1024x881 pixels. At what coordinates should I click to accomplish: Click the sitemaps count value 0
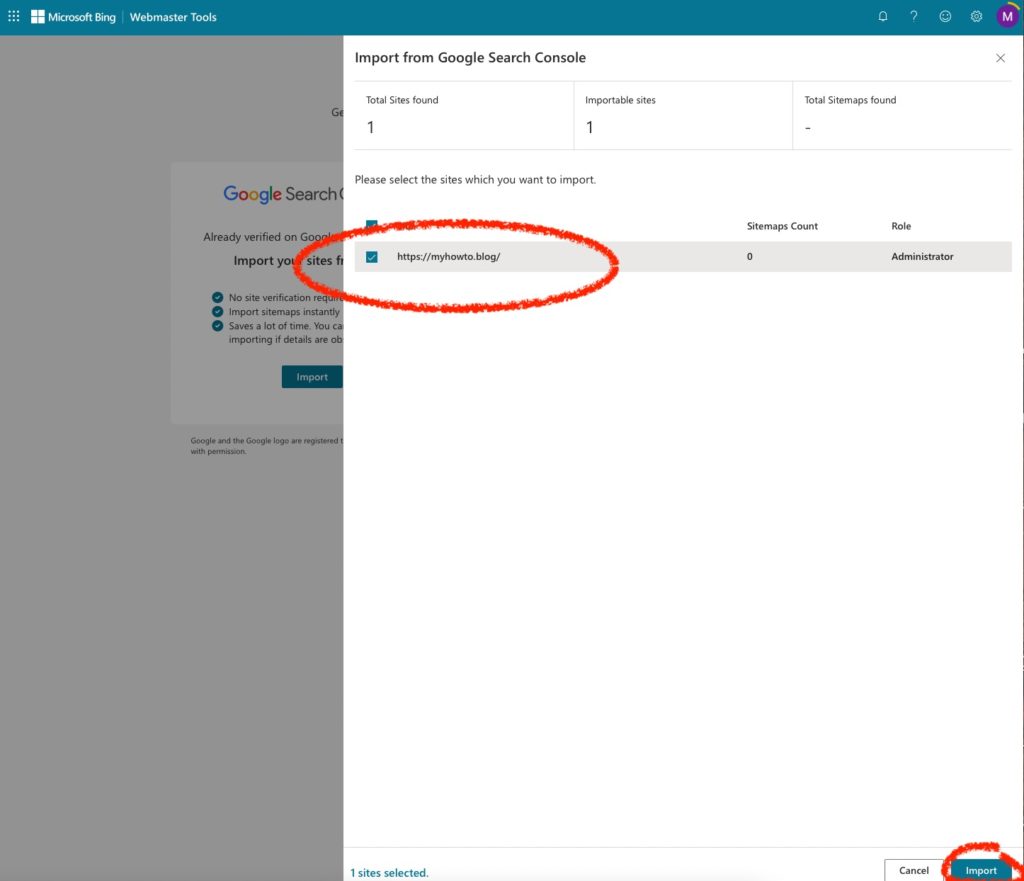(750, 257)
